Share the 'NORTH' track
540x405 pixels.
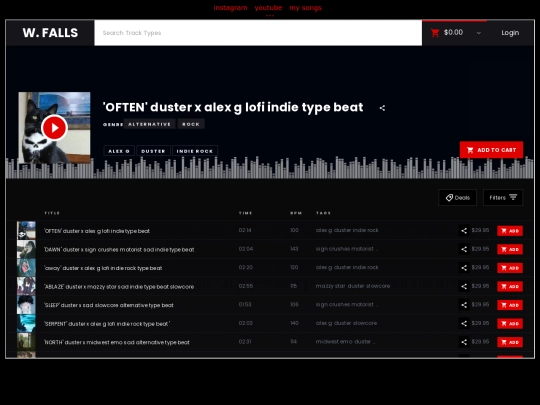click(x=464, y=342)
